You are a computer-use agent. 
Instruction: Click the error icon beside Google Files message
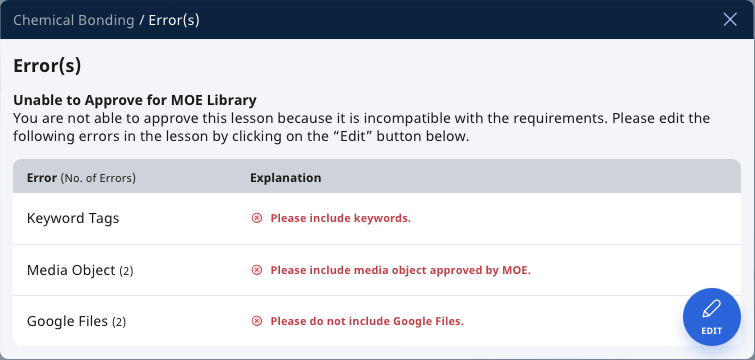(257, 321)
